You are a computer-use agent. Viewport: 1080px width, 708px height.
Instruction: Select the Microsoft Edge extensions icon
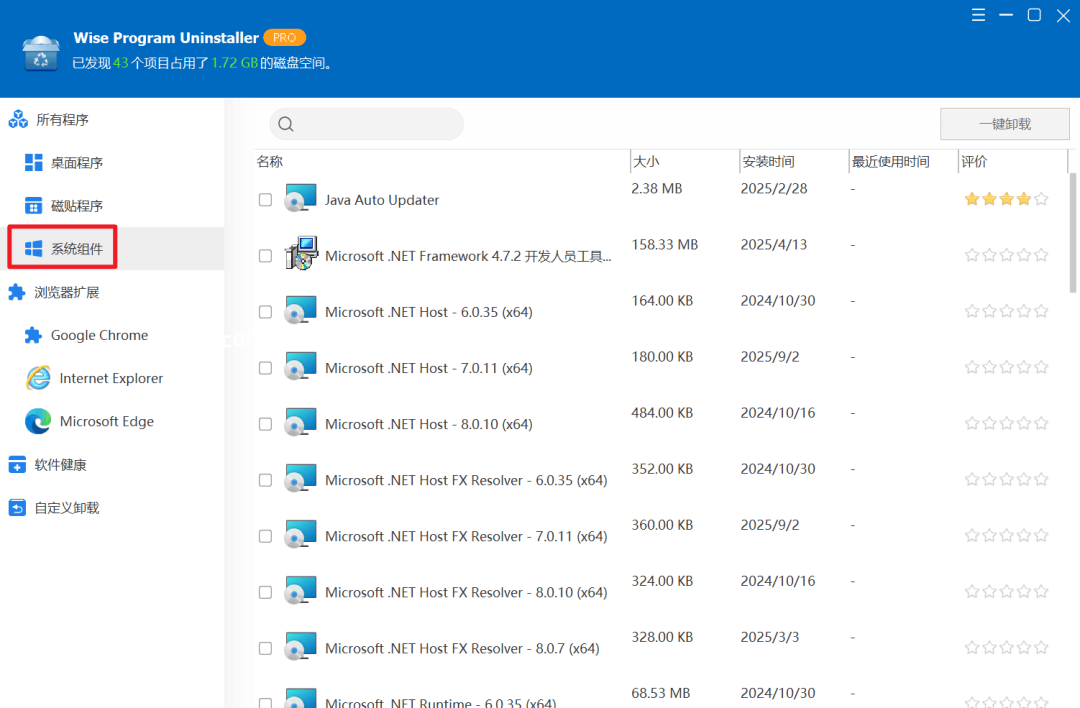tap(38, 422)
